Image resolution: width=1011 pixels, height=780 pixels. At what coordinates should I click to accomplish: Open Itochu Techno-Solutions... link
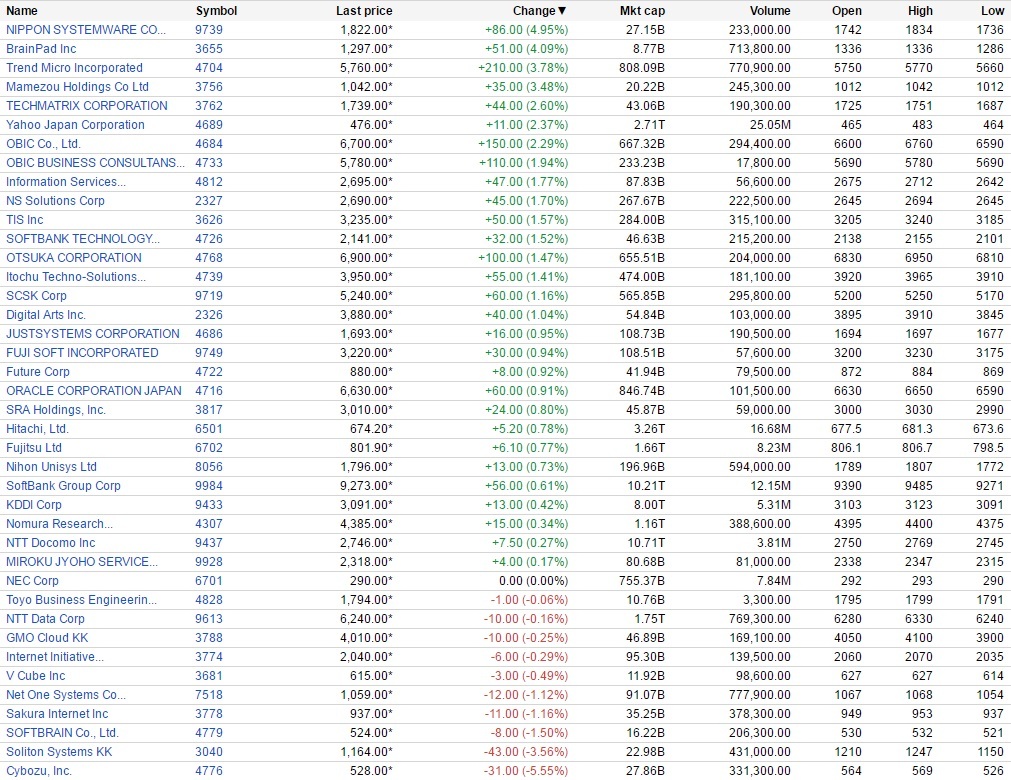[76, 277]
